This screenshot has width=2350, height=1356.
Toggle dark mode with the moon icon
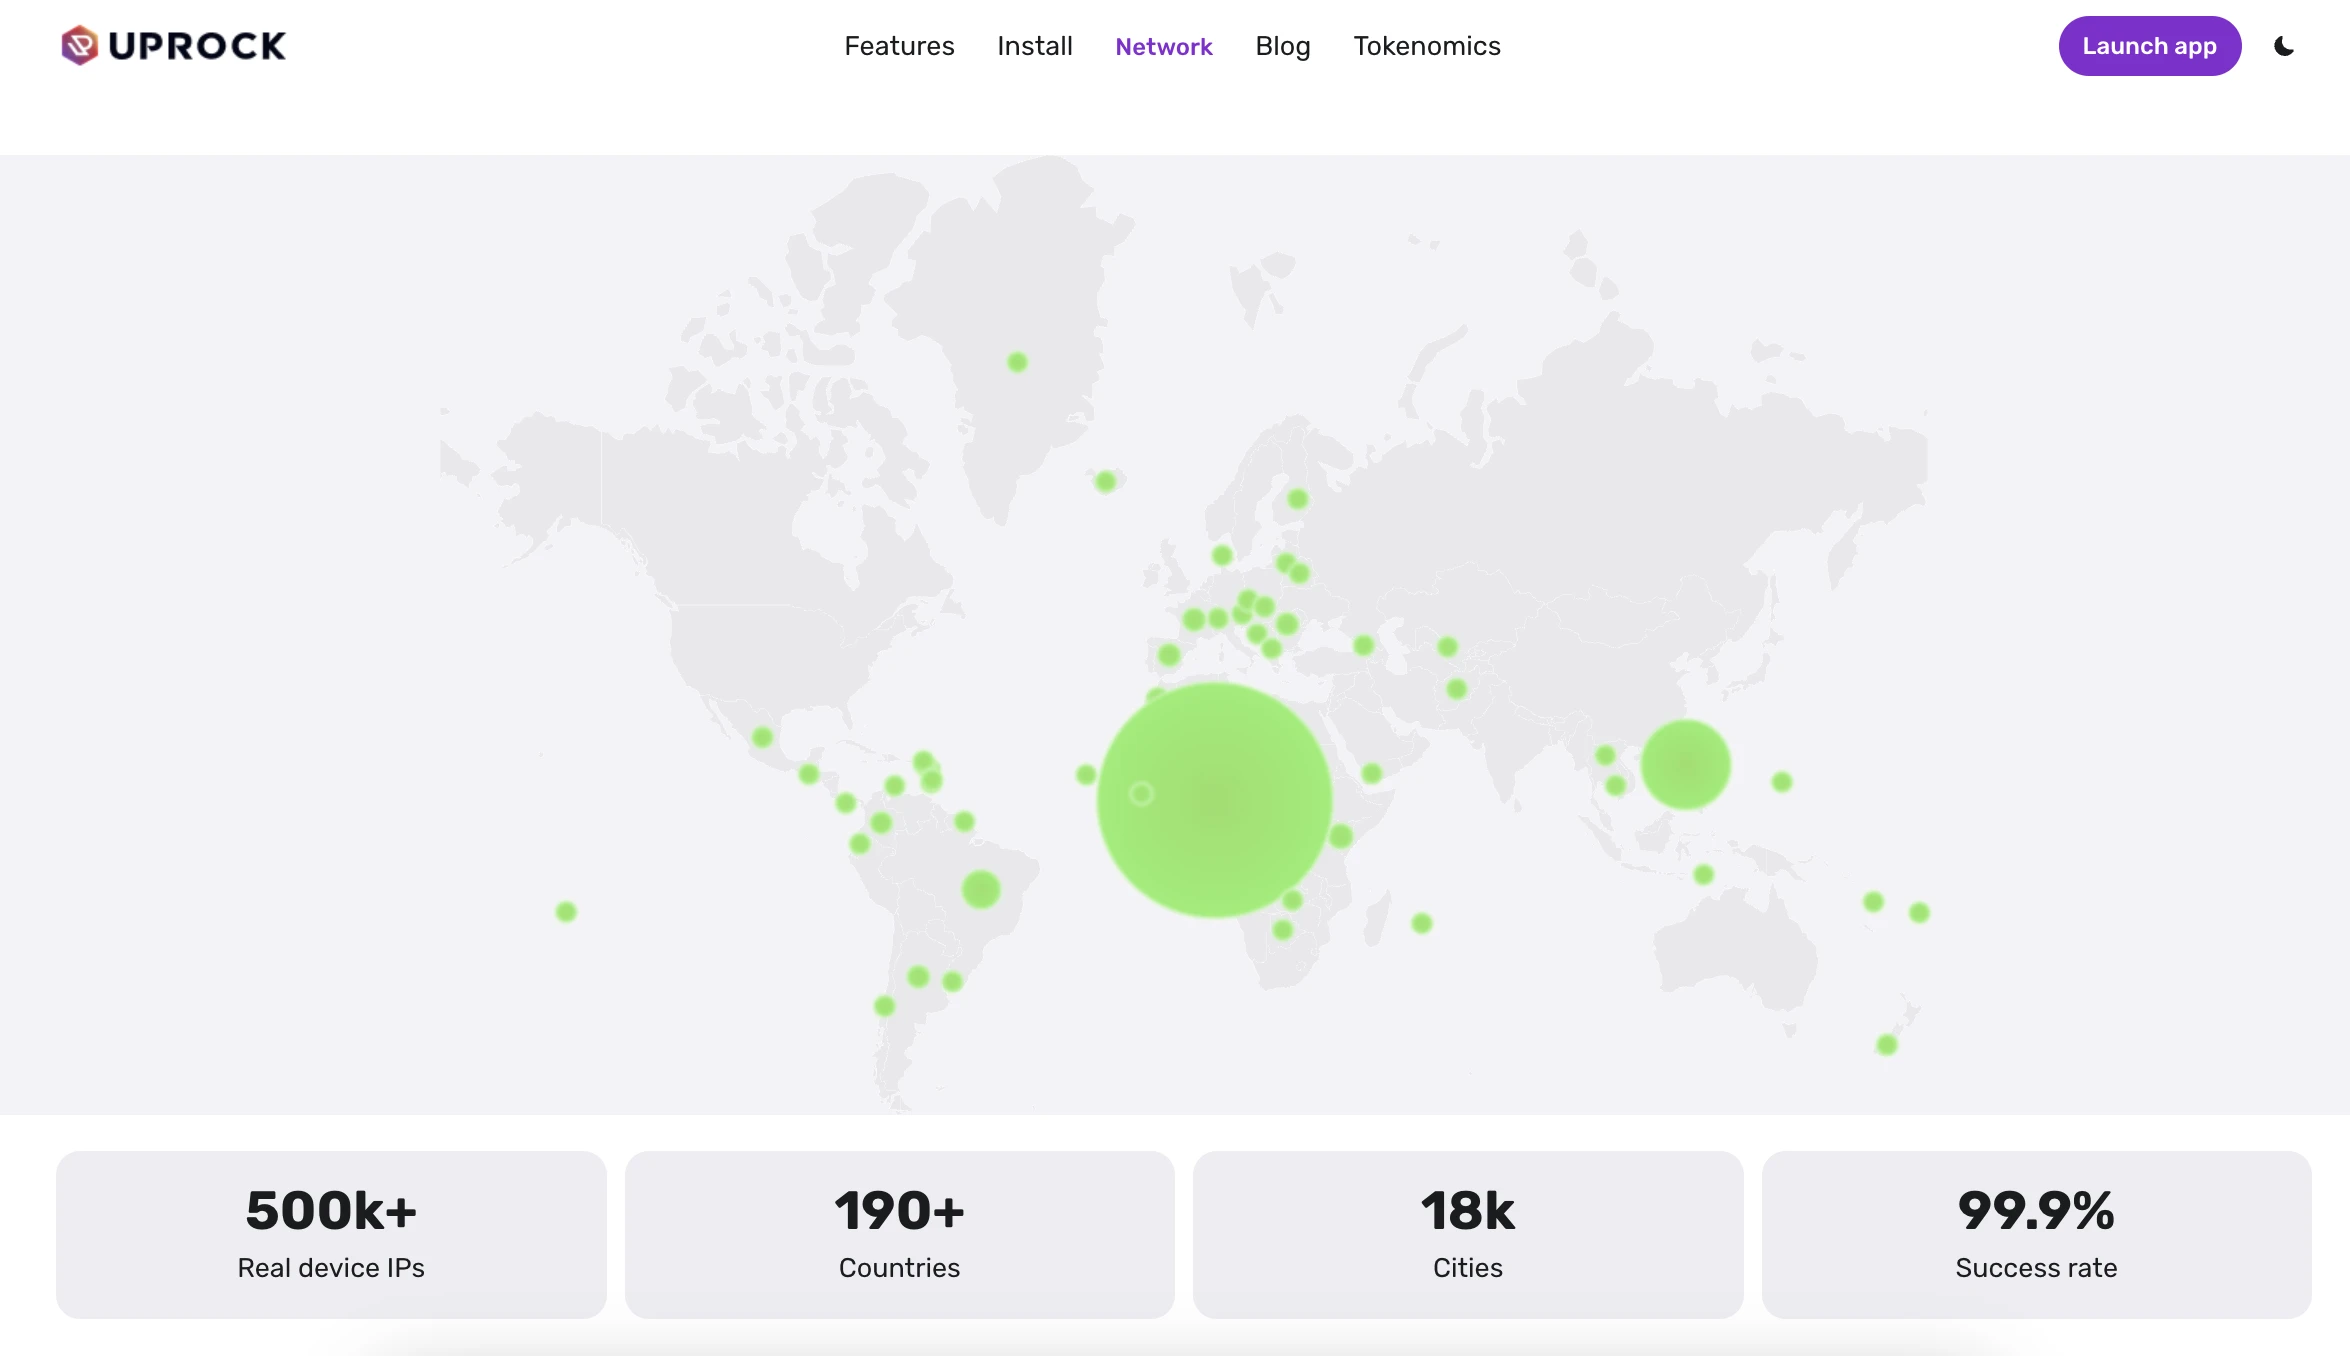click(x=2284, y=46)
